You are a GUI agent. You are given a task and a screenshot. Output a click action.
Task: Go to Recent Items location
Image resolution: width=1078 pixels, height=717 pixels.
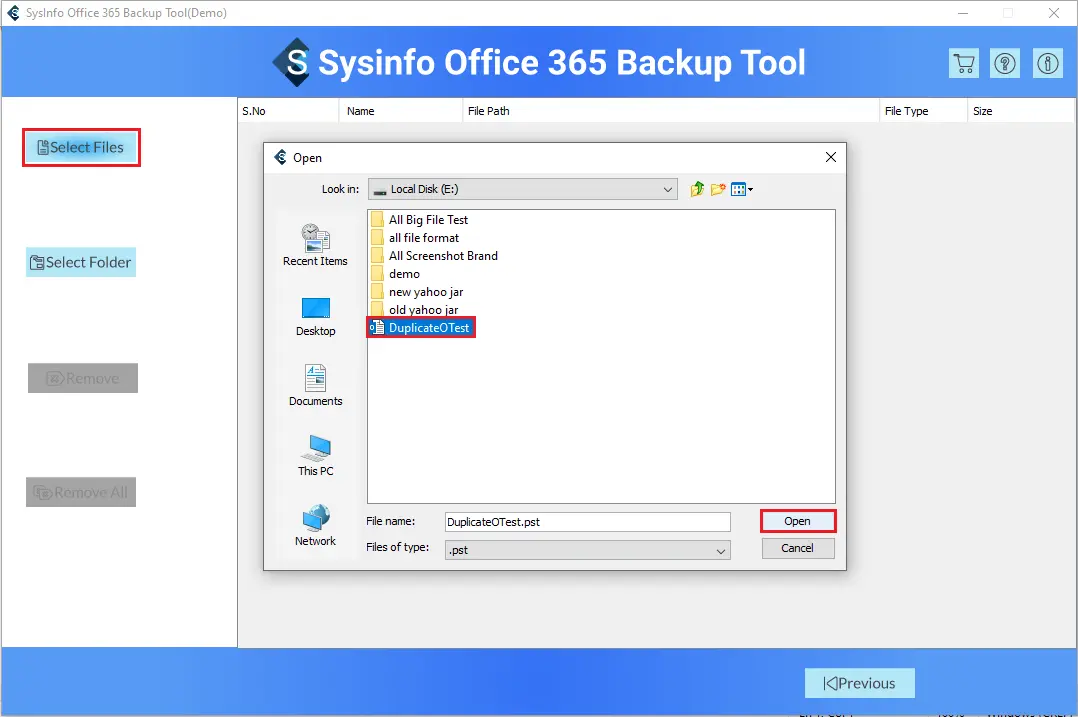pyautogui.click(x=316, y=245)
